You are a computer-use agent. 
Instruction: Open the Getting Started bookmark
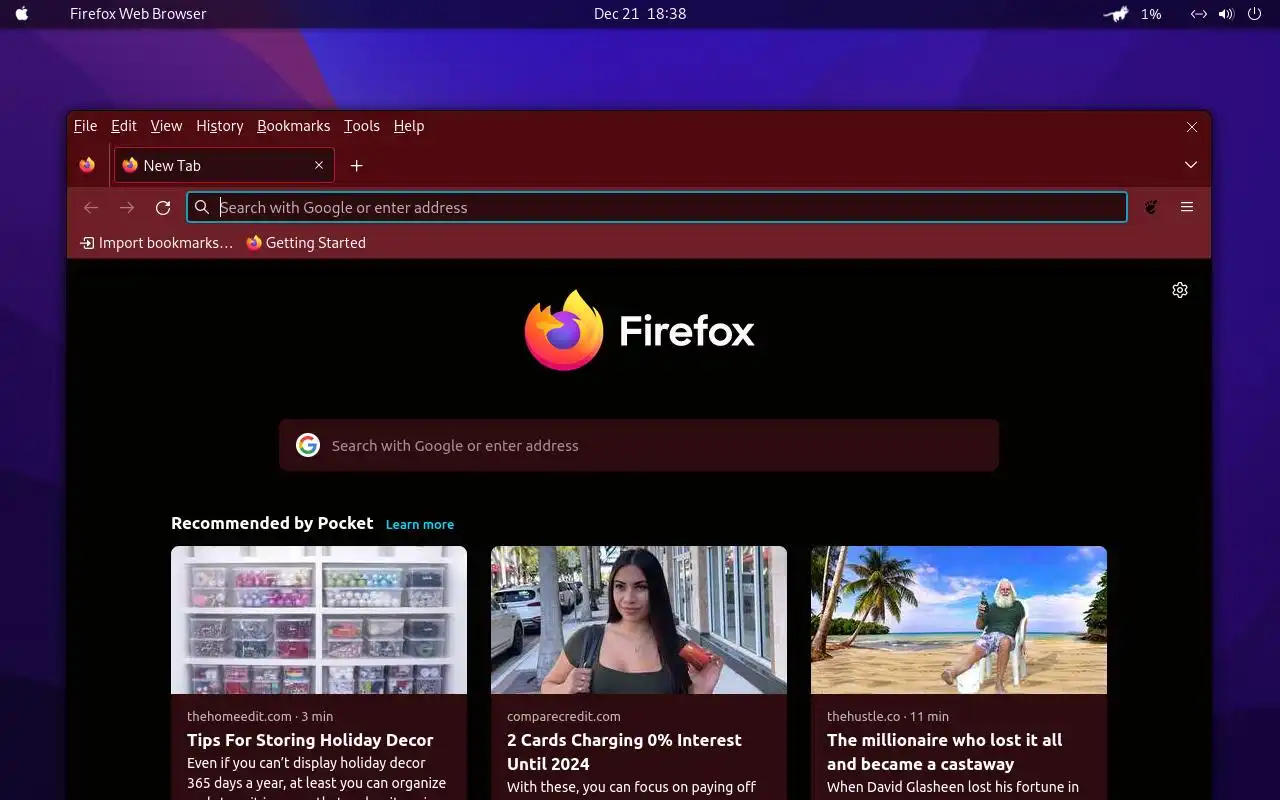click(x=306, y=243)
